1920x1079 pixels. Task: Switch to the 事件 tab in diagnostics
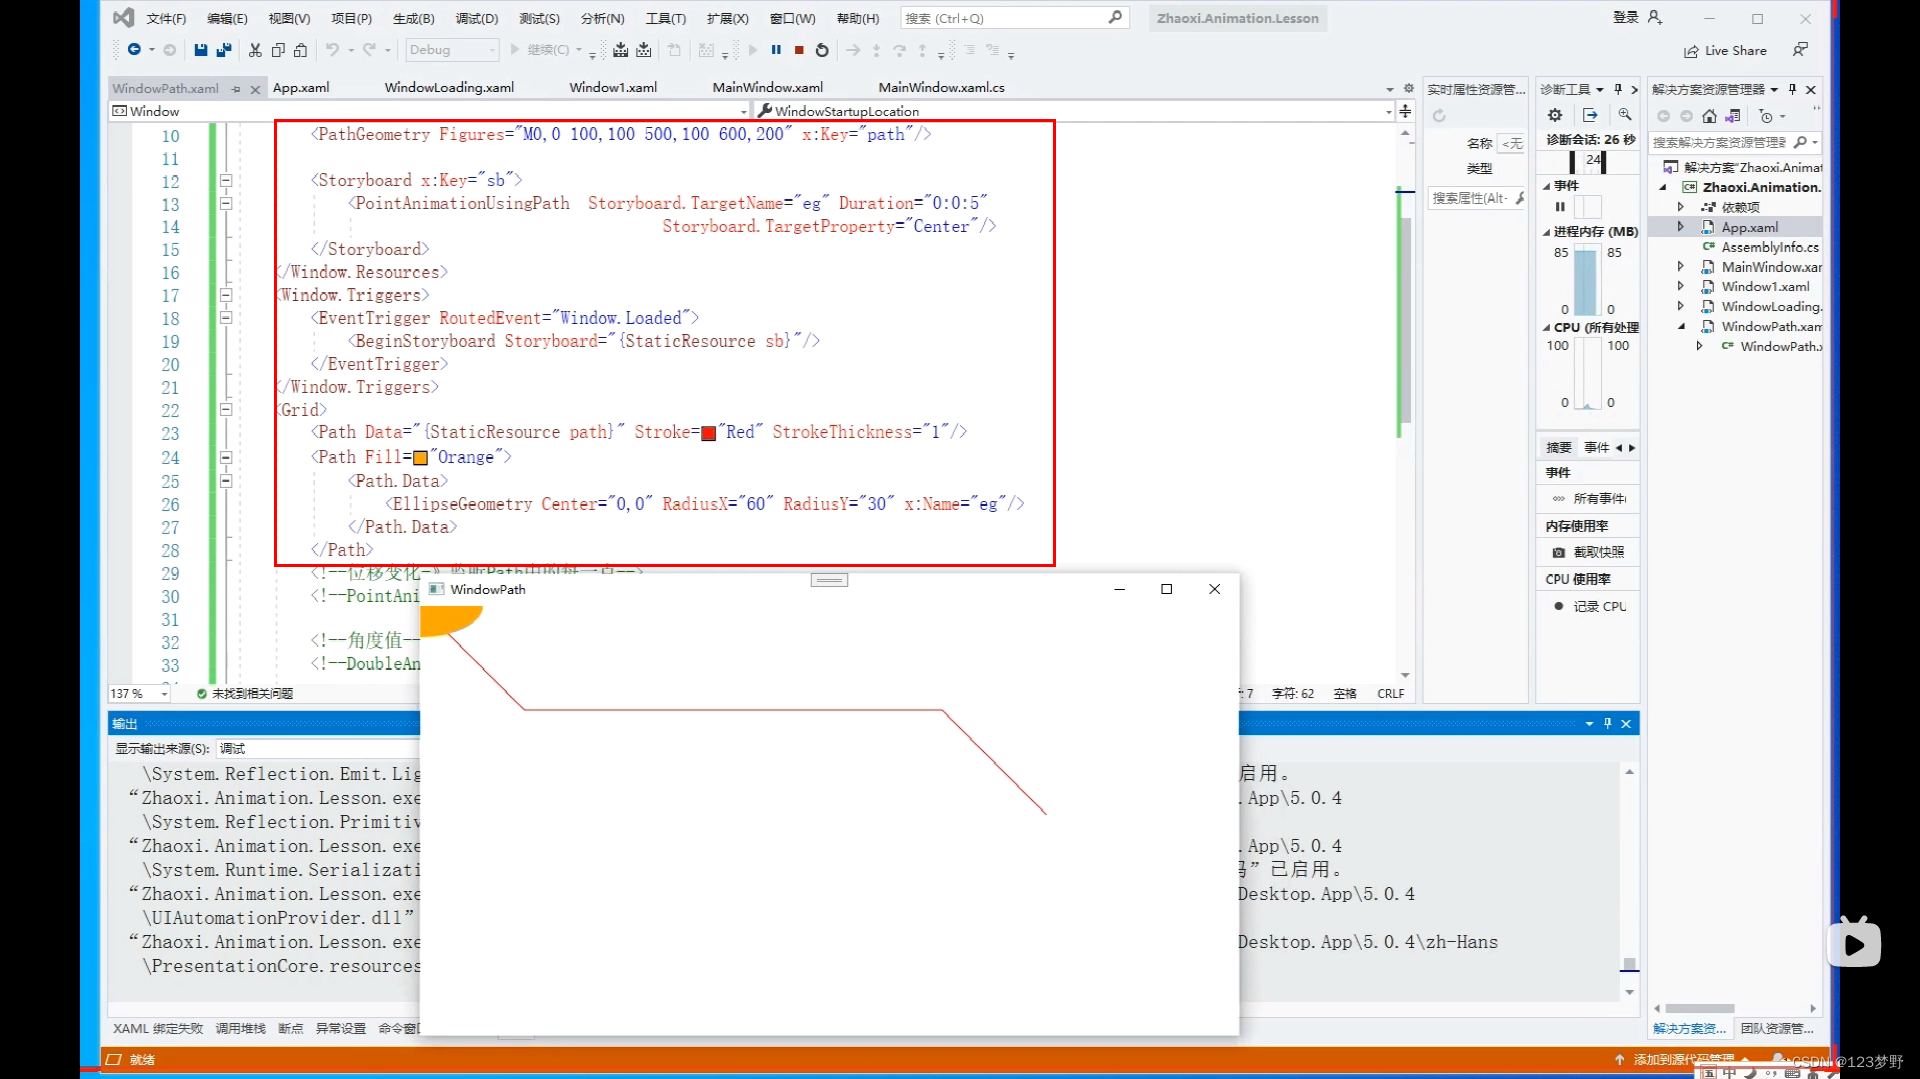(x=1596, y=448)
